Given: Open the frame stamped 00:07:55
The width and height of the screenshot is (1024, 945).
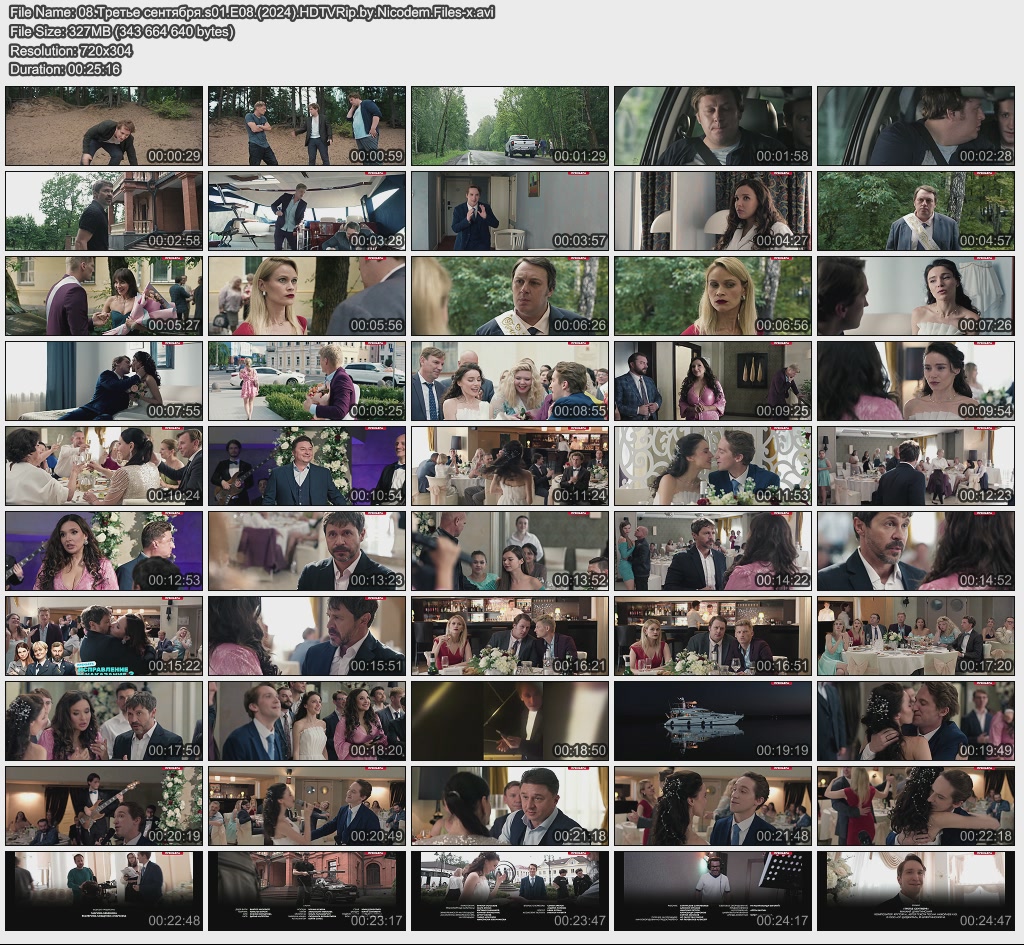Looking at the screenshot, I should [x=104, y=381].
